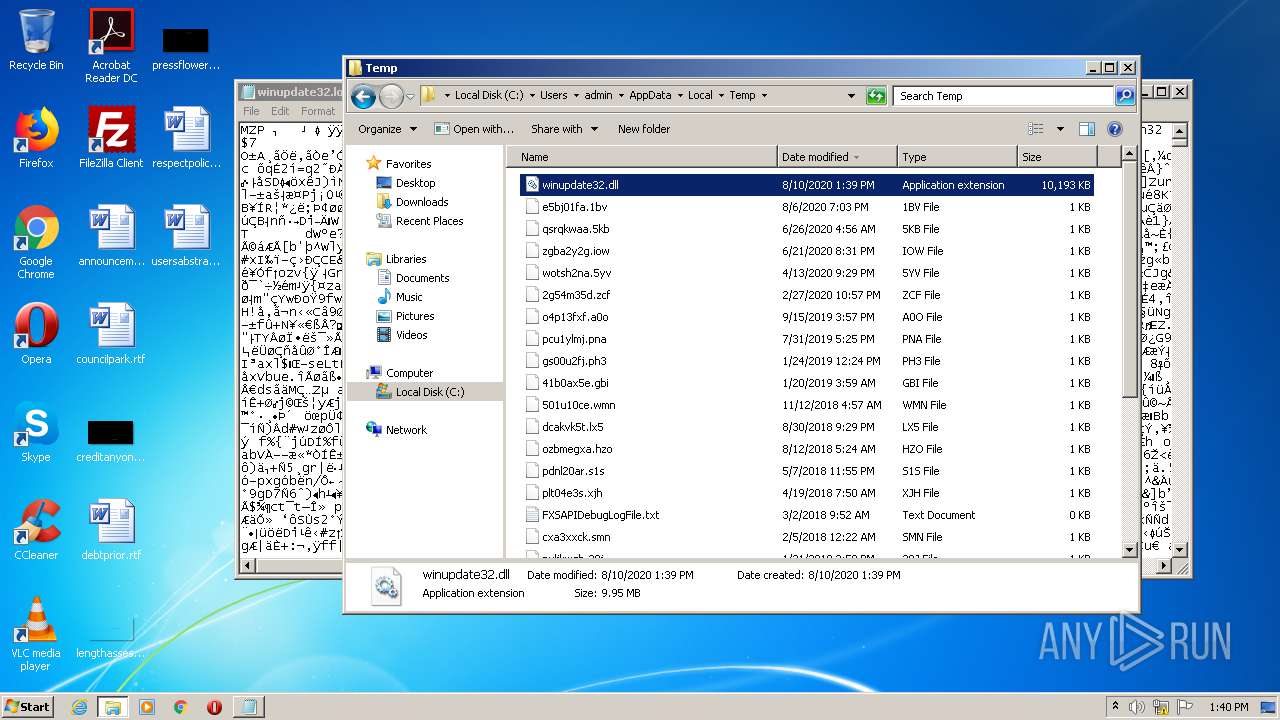The height and width of the screenshot is (720, 1280).
Task: Click the search magnifier icon
Action: click(1124, 96)
